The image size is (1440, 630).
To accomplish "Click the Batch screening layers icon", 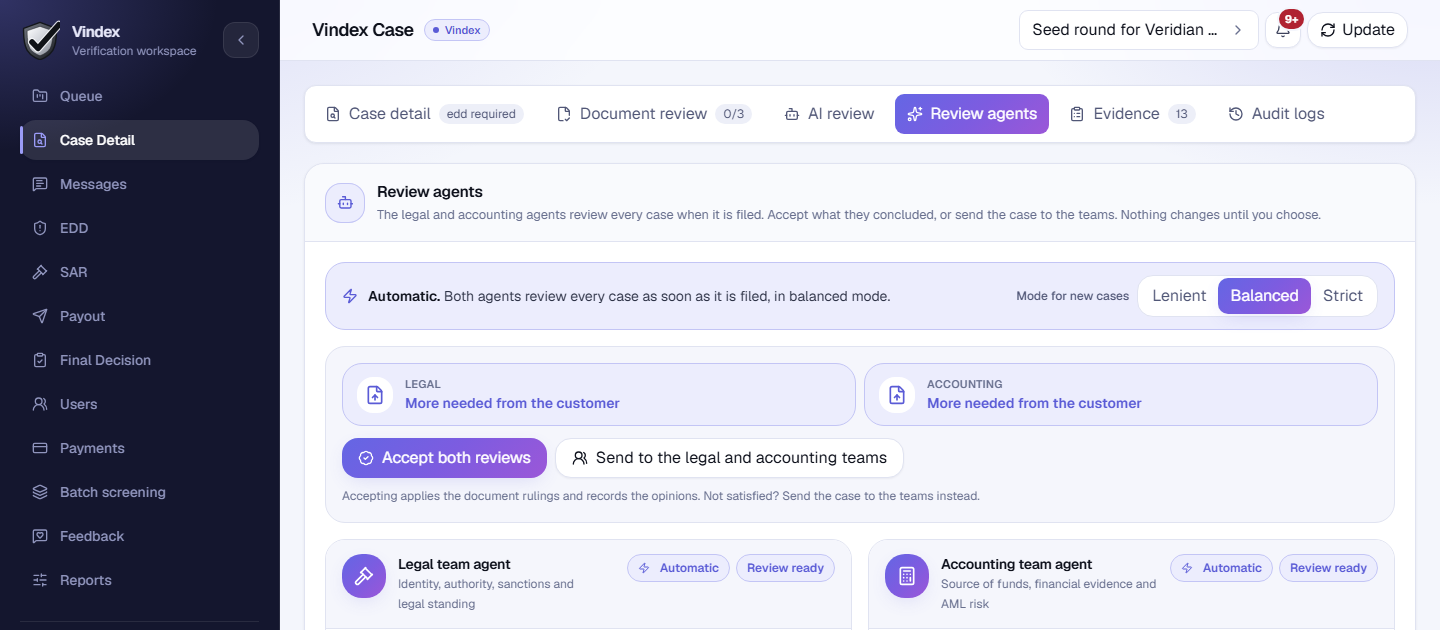I will [40, 492].
